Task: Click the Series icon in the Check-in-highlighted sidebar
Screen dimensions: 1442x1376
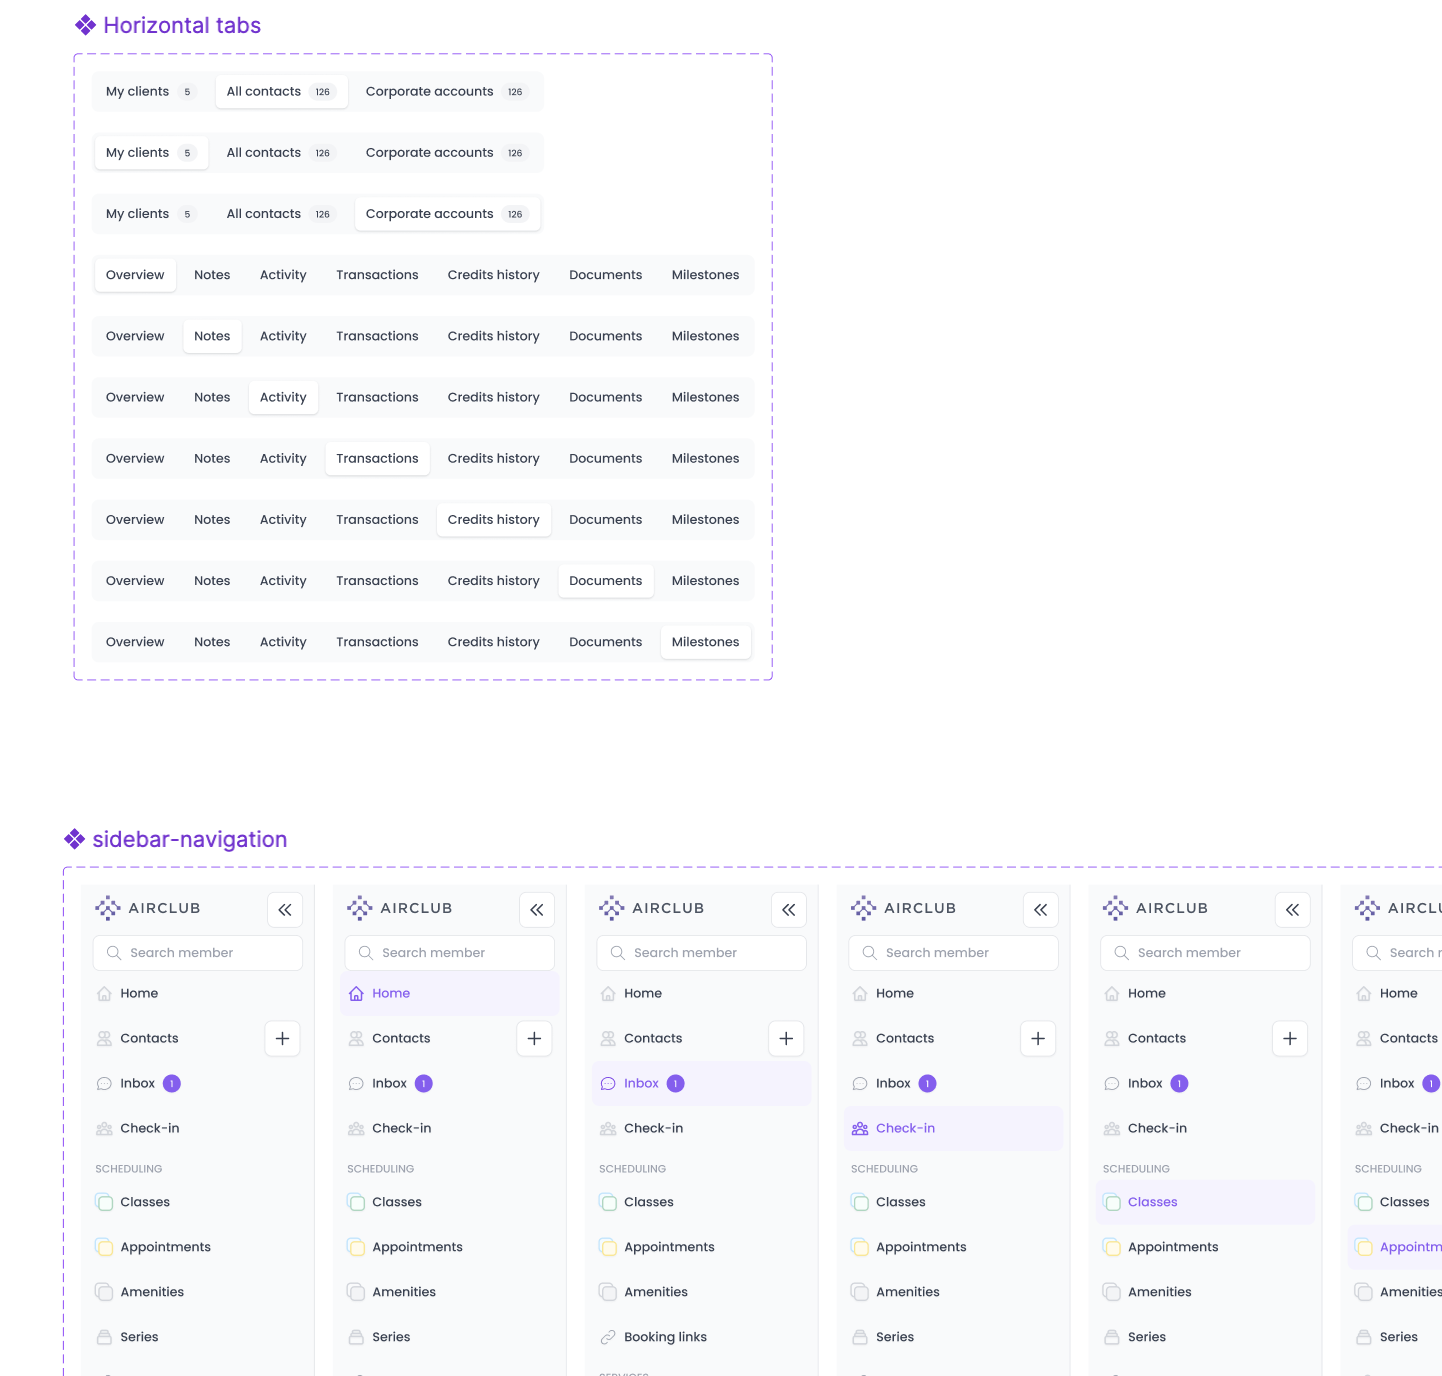Action: point(860,1337)
